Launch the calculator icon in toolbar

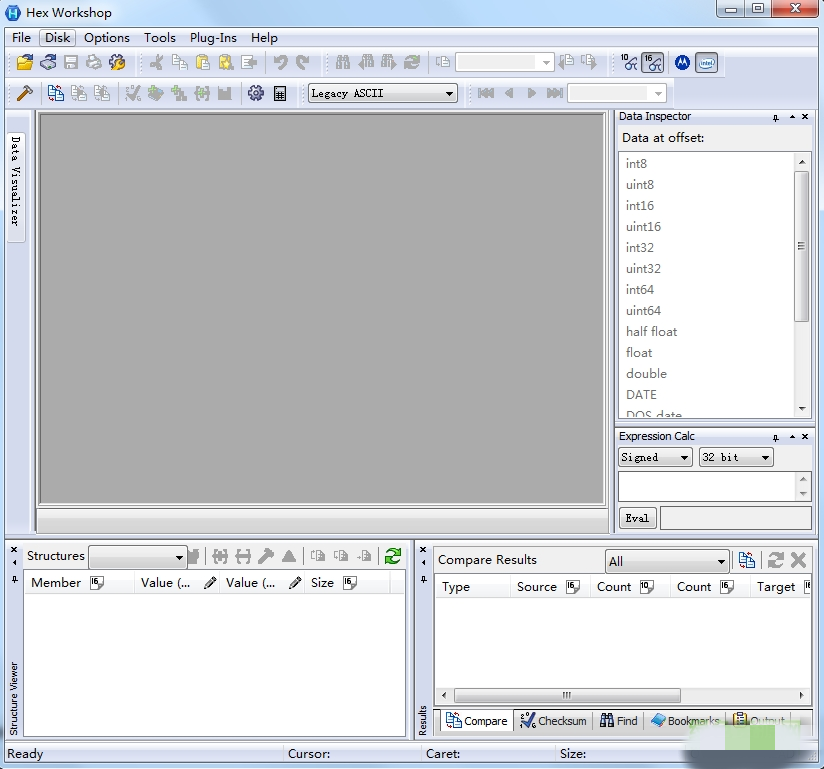tap(280, 93)
